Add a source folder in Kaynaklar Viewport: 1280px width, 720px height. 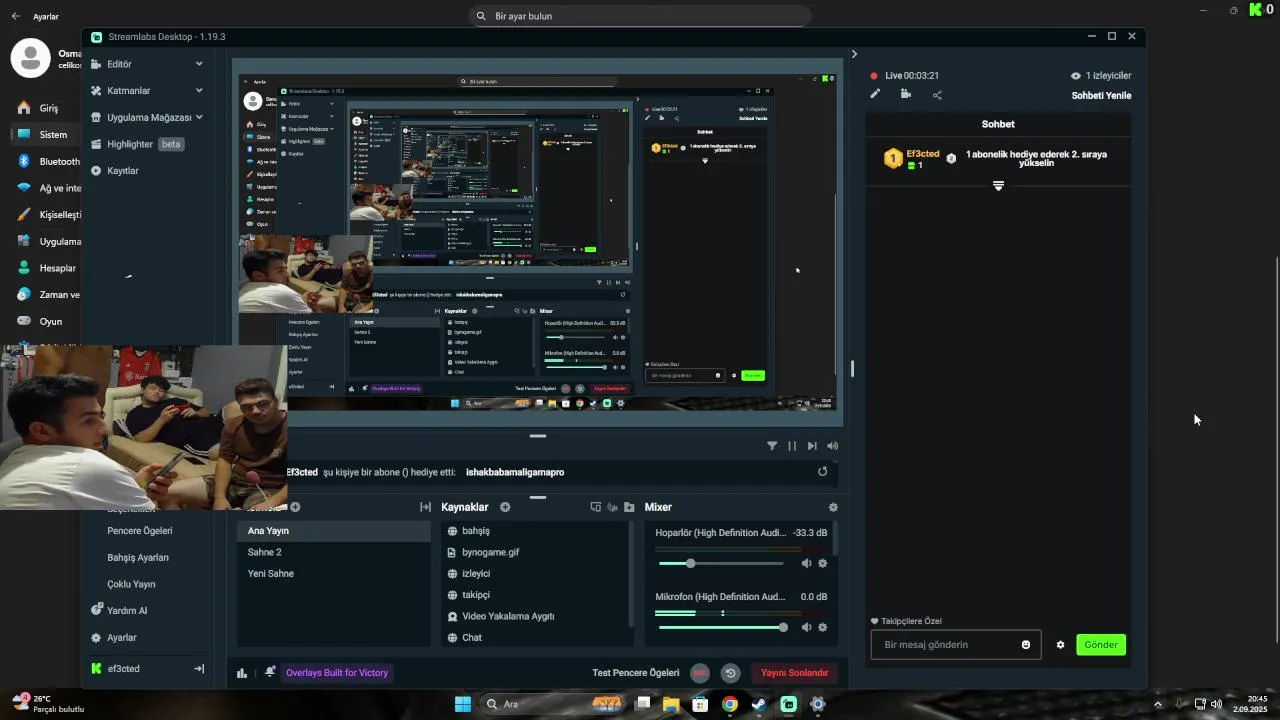[629, 507]
